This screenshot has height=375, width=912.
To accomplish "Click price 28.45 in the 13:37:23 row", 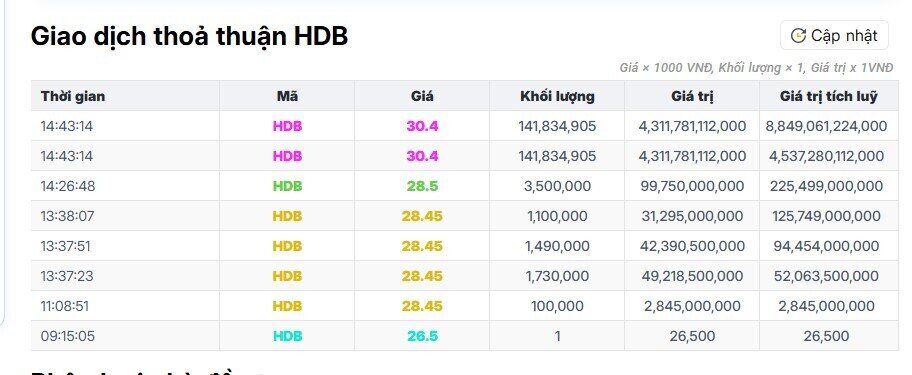I will point(422,276).
